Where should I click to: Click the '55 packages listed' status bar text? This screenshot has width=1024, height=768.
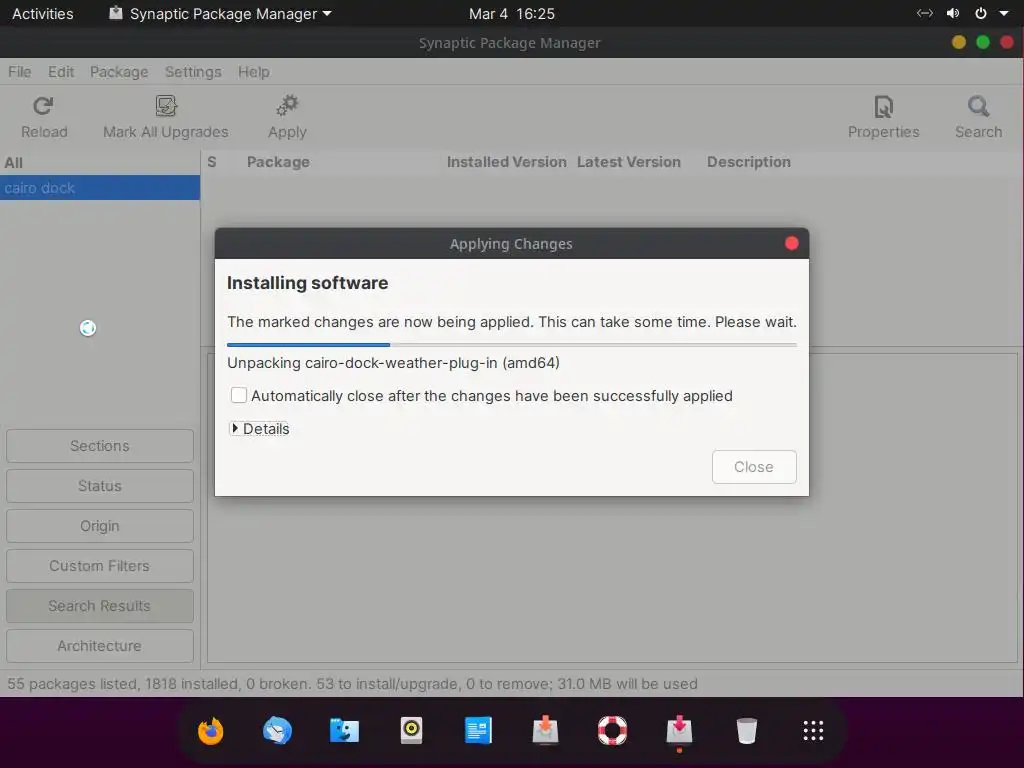click(x=352, y=684)
